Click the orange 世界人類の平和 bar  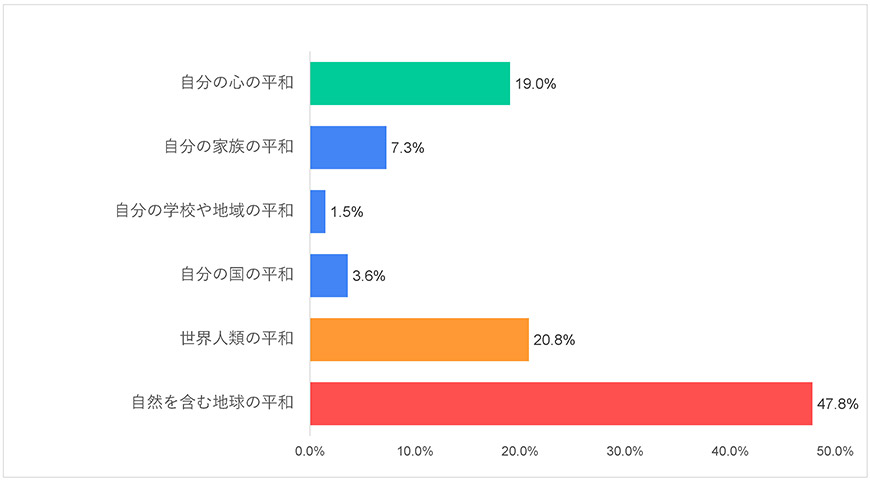(419, 339)
